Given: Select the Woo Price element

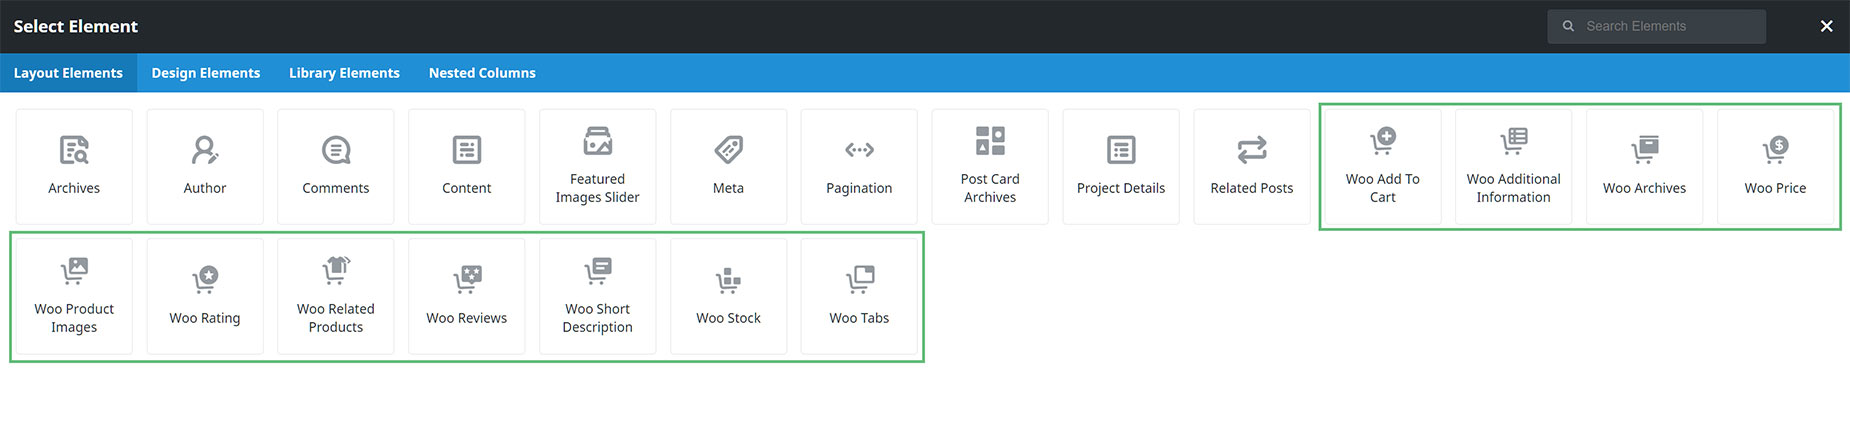Looking at the screenshot, I should [1775, 166].
